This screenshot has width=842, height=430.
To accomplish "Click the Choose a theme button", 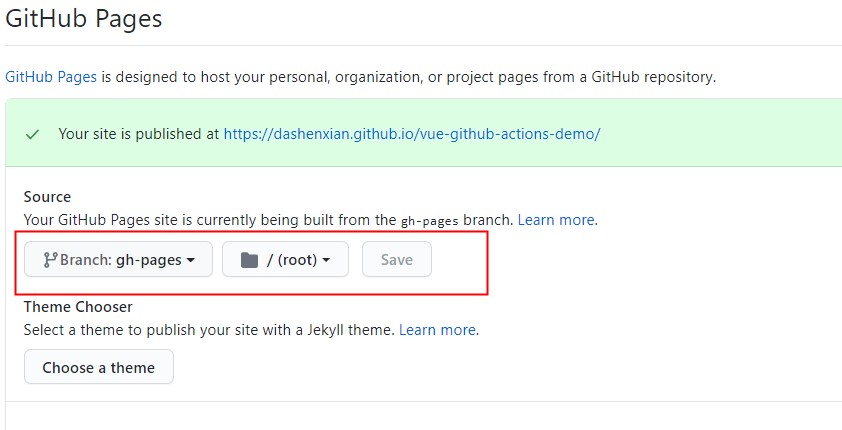I will coord(98,367).
